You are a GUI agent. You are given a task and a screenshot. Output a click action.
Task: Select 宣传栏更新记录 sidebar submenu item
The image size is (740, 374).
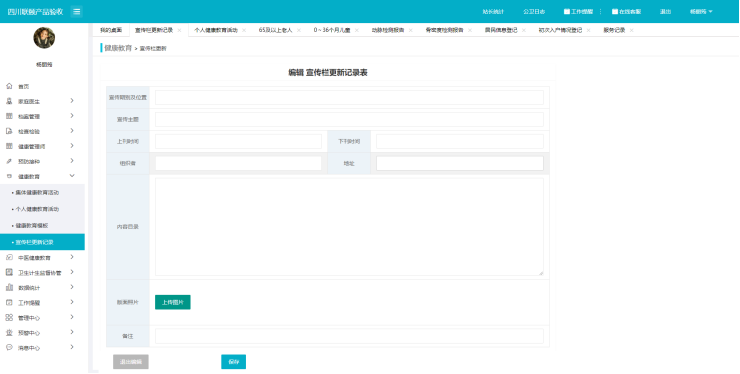pos(42,242)
